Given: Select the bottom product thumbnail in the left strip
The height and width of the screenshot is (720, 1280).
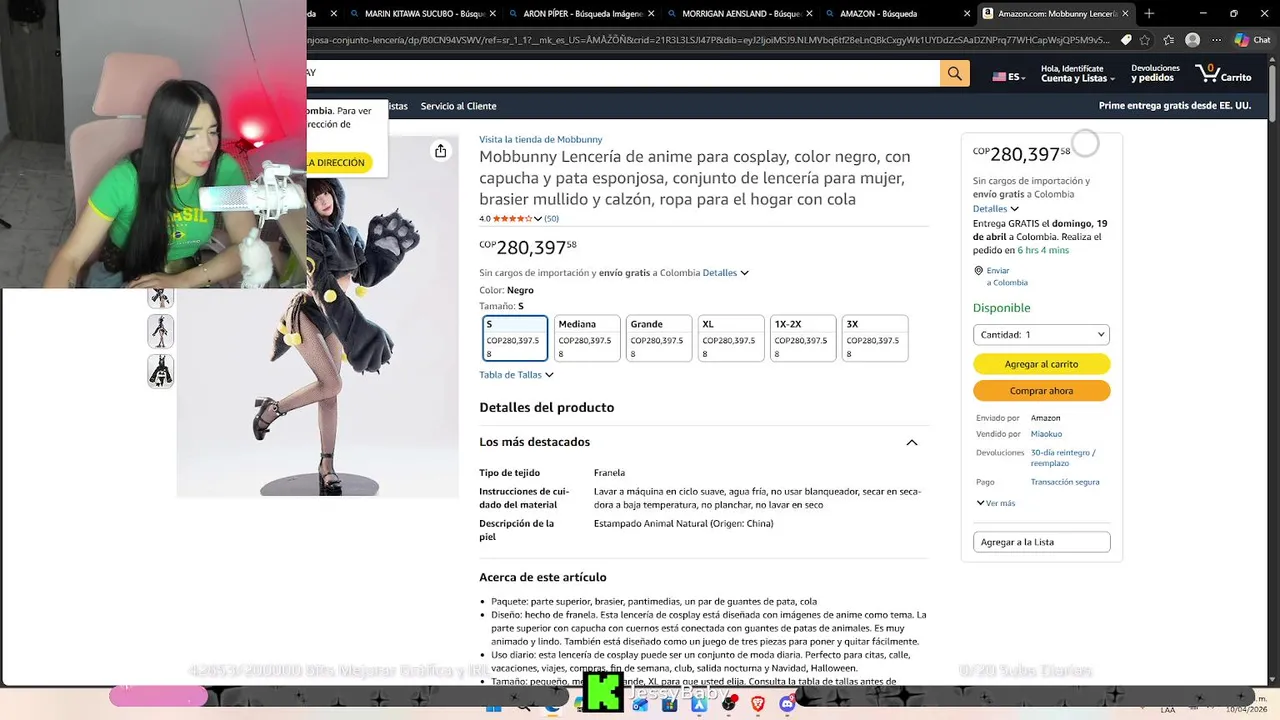Looking at the screenshot, I should click(x=161, y=371).
